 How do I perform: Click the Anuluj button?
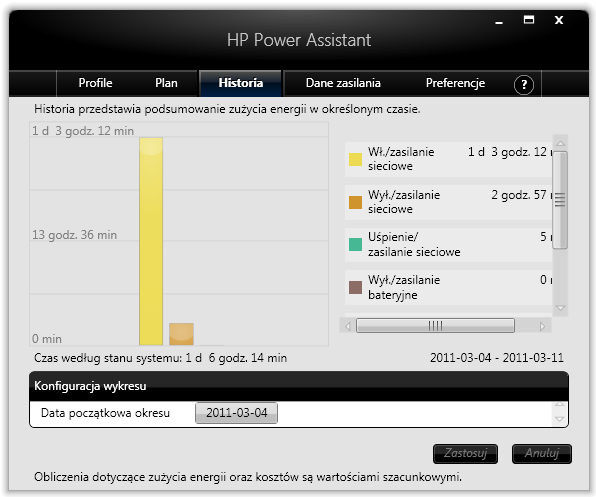point(542,454)
